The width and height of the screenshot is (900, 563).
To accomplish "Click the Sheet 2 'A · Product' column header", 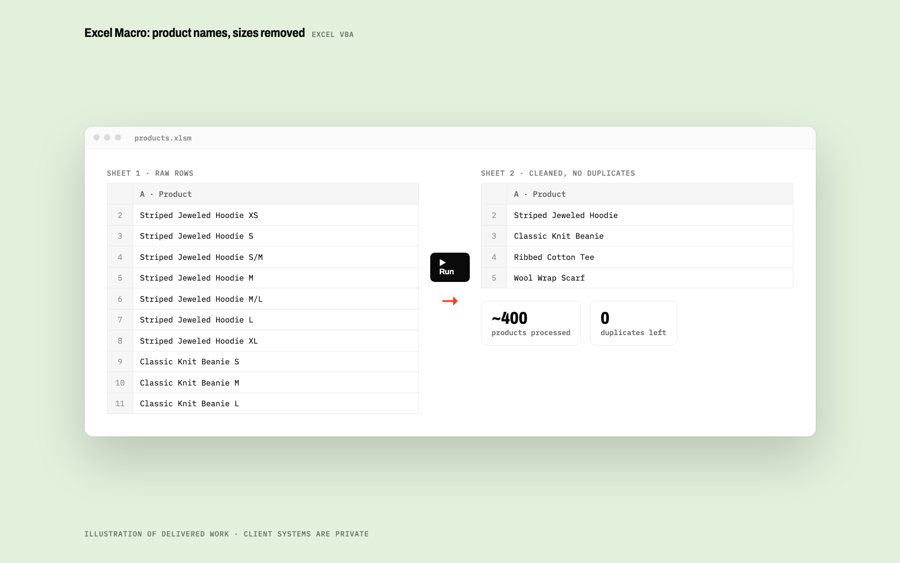I will (x=650, y=194).
